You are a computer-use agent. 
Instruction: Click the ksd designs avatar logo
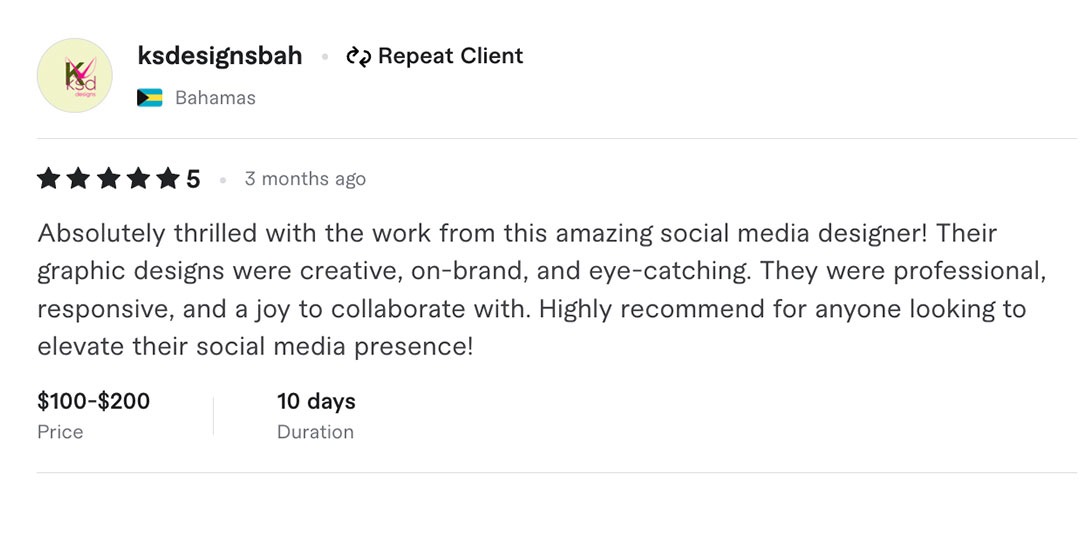74,75
